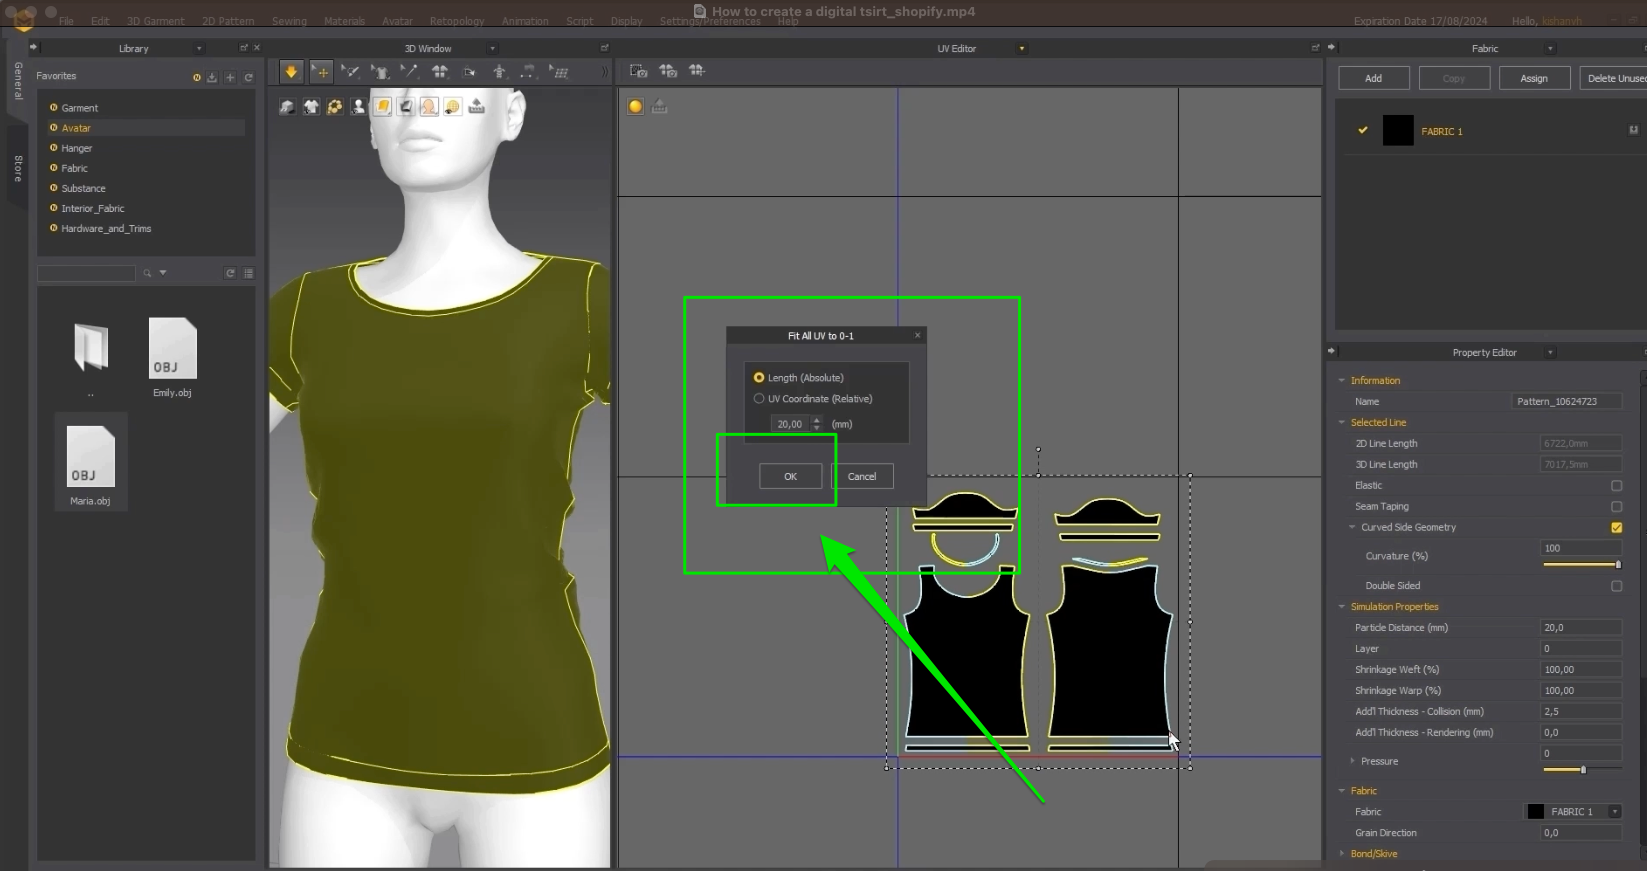The height and width of the screenshot is (871, 1647).
Task: Open the Fabric panel dropdown arrow
Action: [x=1550, y=49]
